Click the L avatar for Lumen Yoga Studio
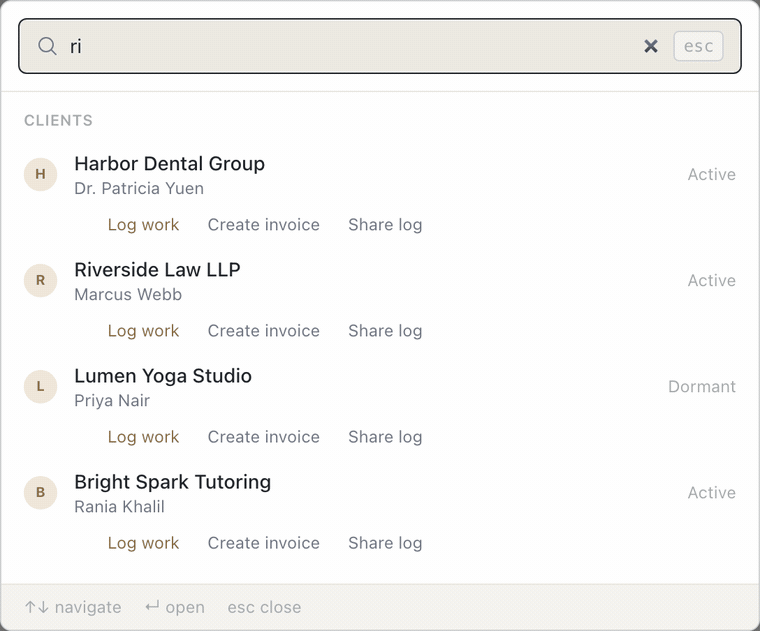The image size is (760, 631). pyautogui.click(x=41, y=387)
